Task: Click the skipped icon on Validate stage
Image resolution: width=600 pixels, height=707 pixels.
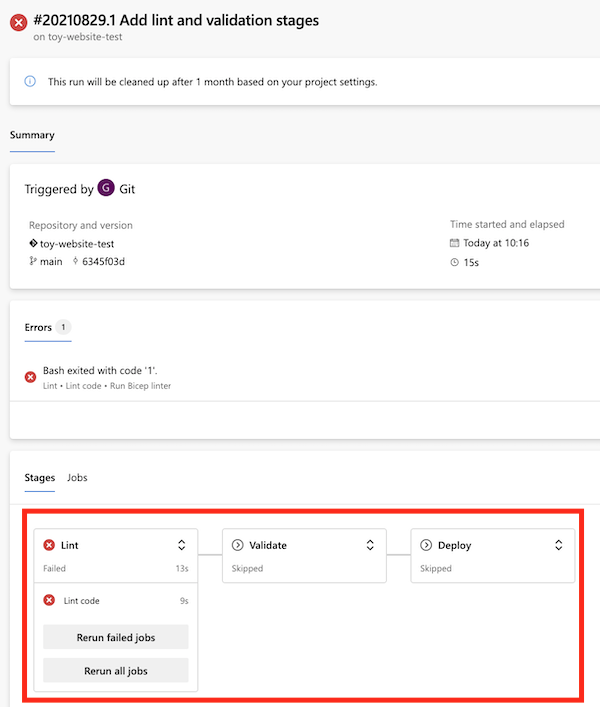Action: (x=238, y=545)
